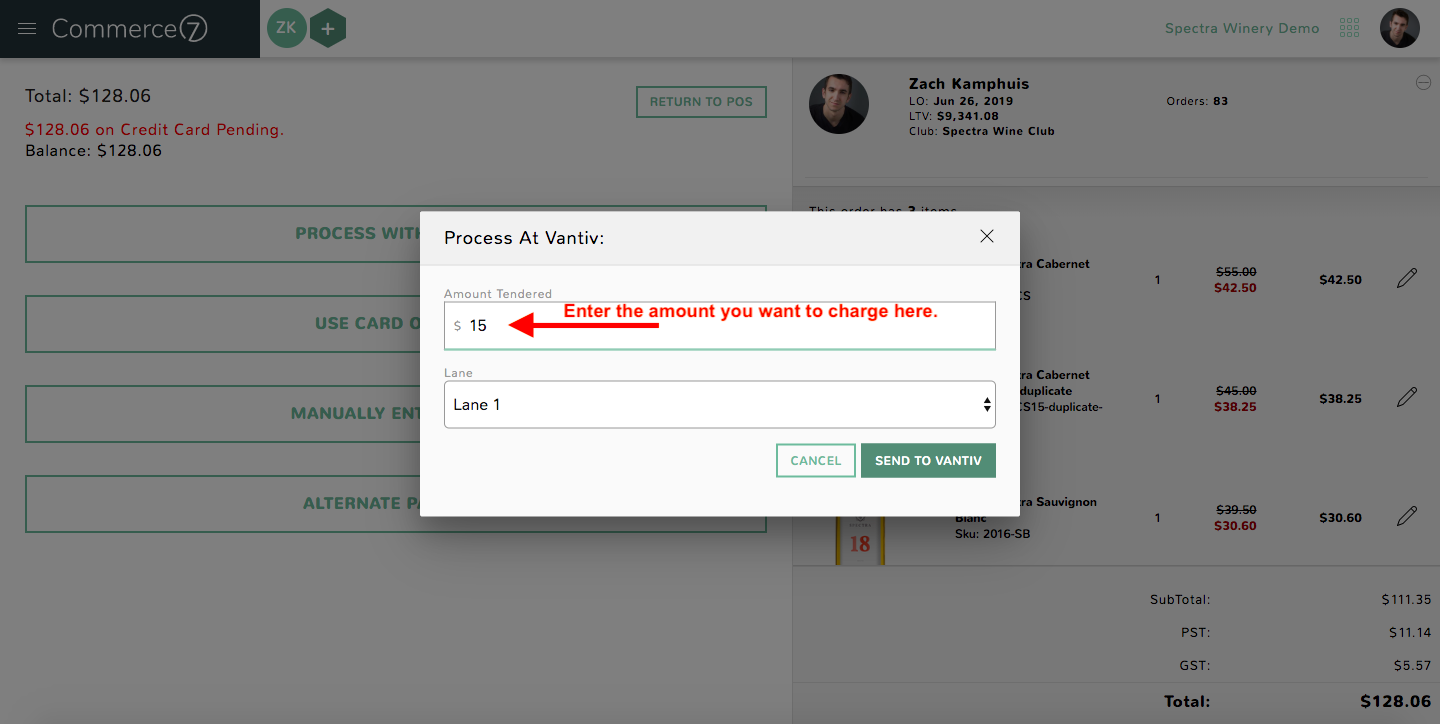Viewport: 1440px width, 724px height.
Task: Click Zach Kamphuis customer photo
Action: pyautogui.click(x=838, y=104)
